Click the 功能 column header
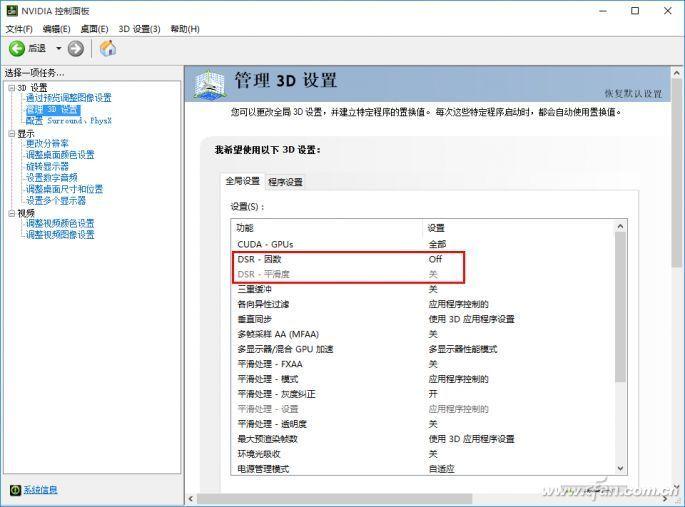 pos(327,228)
